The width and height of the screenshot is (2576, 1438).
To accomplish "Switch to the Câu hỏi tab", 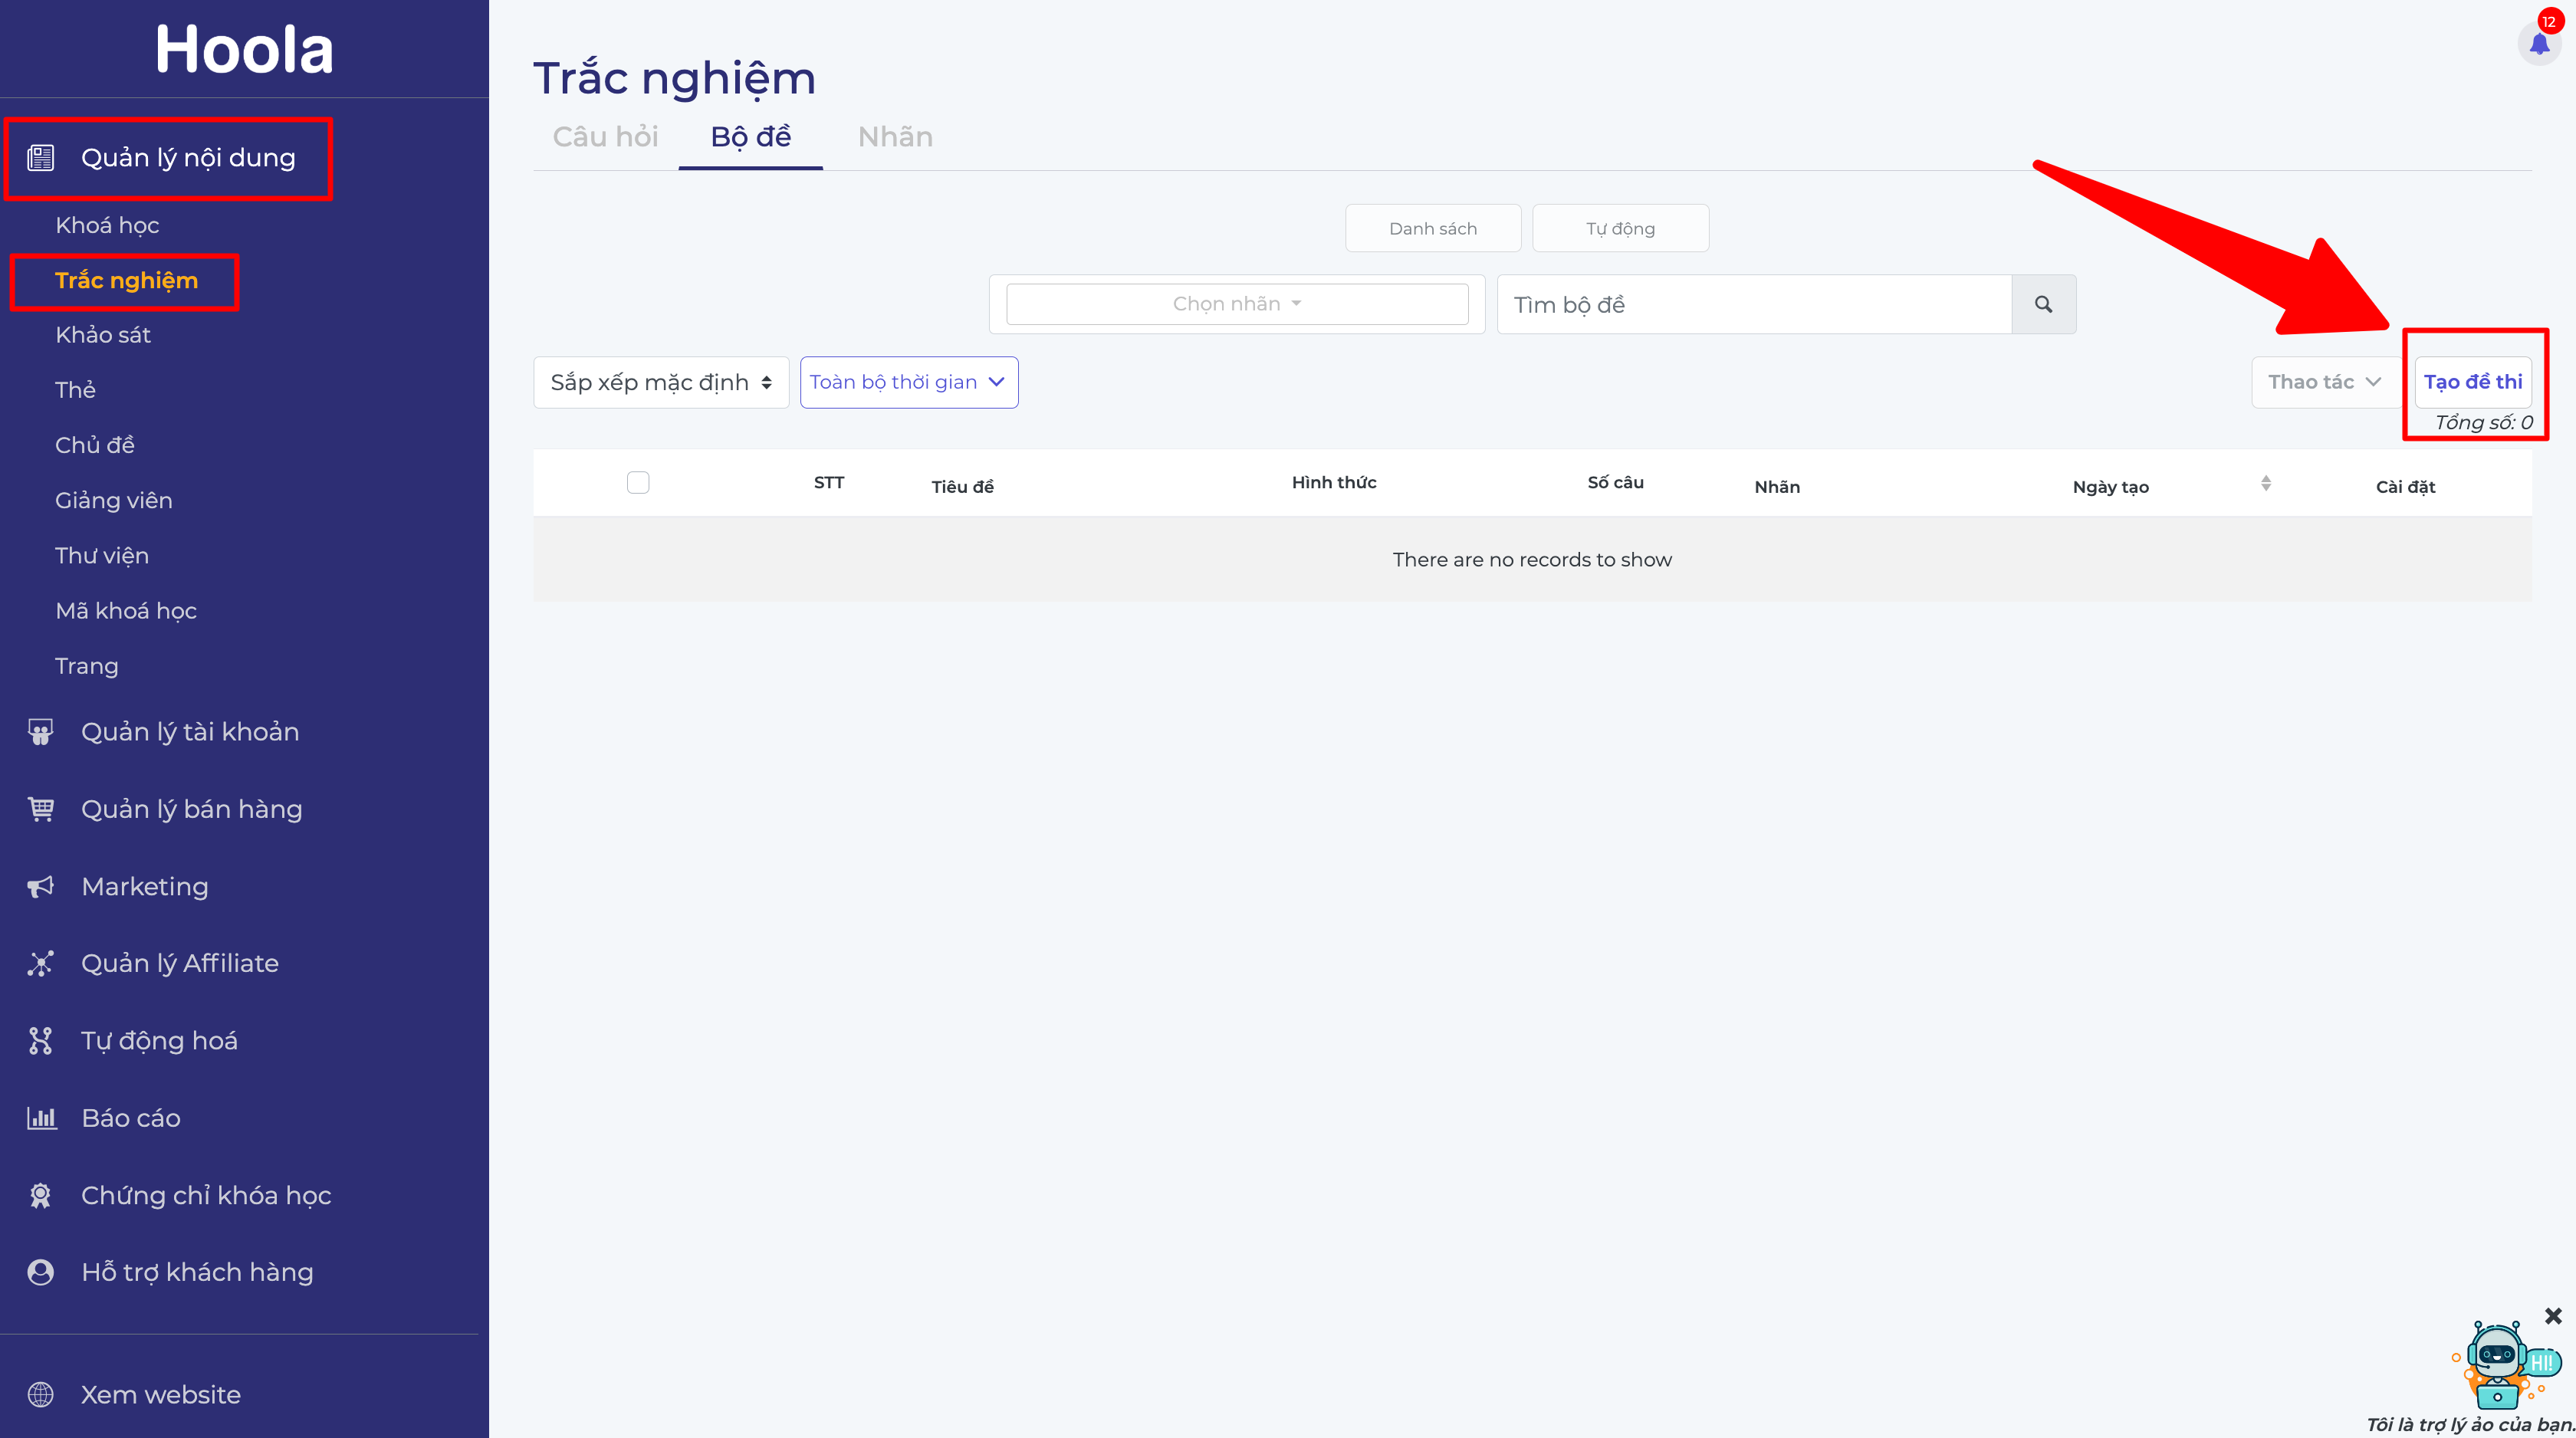I will point(605,137).
